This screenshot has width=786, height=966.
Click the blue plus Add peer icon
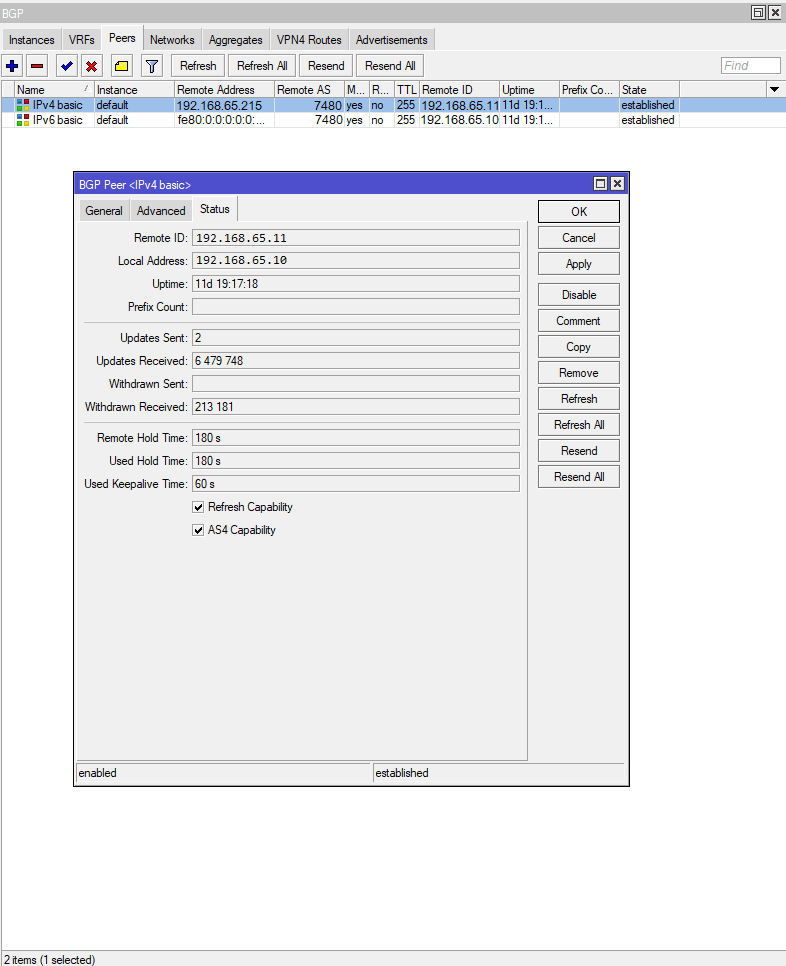coord(12,66)
